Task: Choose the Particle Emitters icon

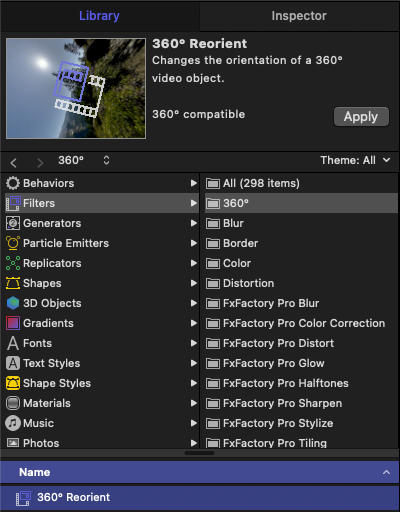Action: (13, 243)
